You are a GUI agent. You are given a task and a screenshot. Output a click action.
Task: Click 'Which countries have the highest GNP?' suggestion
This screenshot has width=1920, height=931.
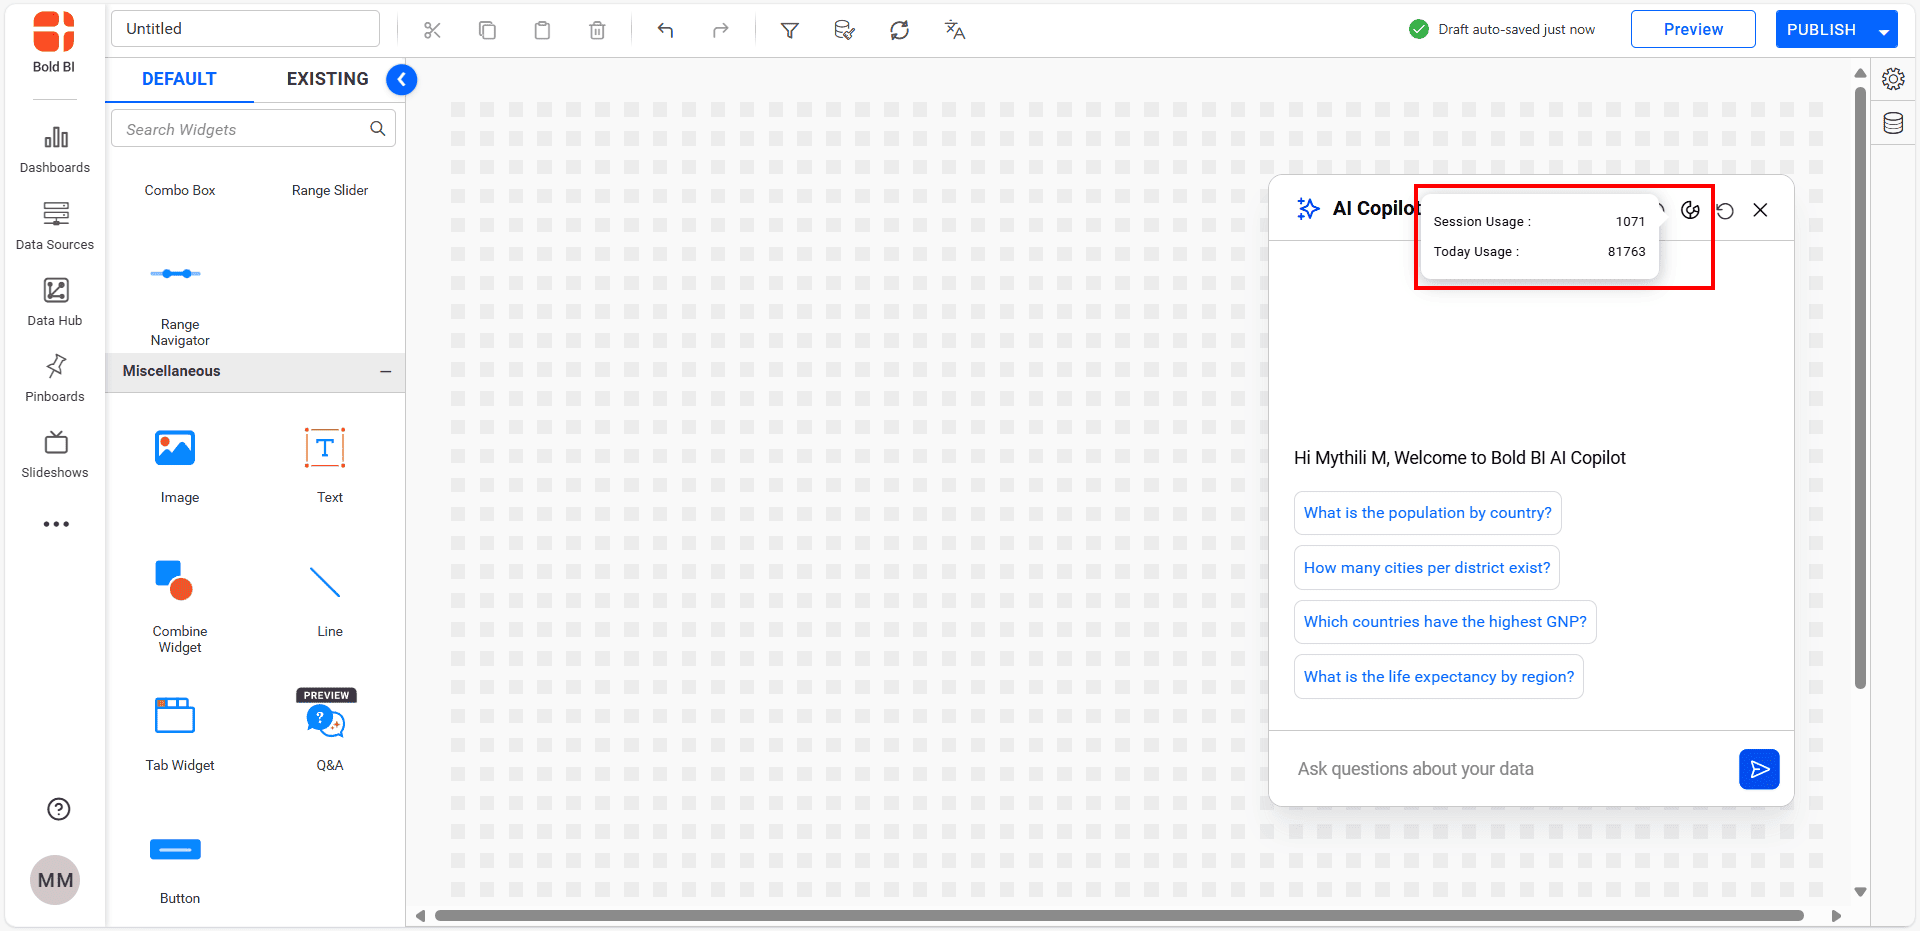click(x=1444, y=622)
